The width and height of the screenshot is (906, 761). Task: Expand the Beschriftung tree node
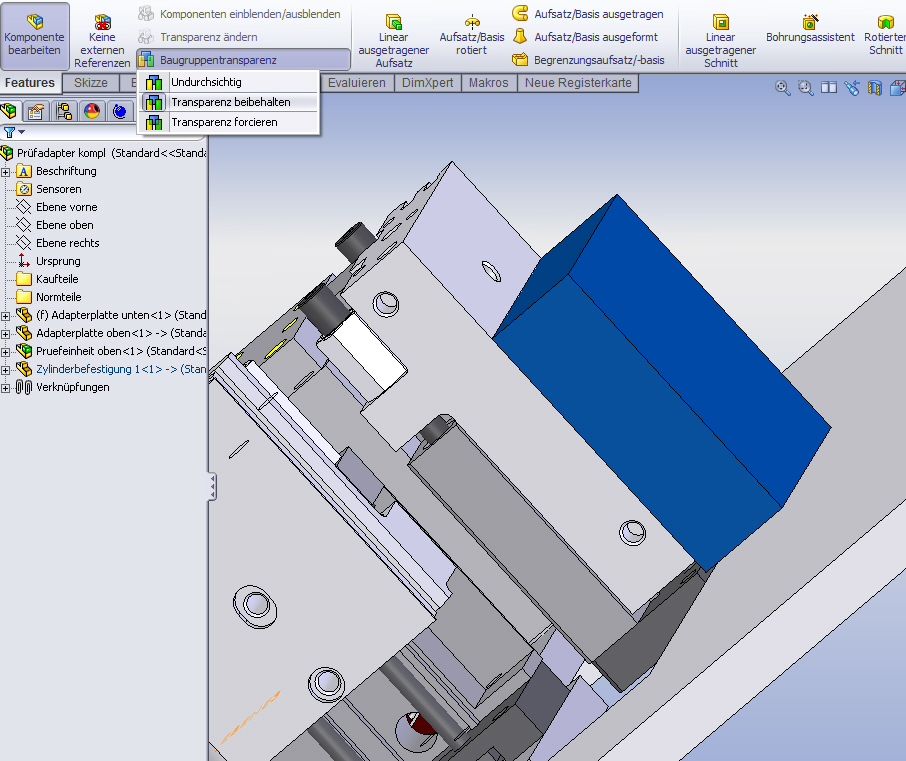click(6, 171)
